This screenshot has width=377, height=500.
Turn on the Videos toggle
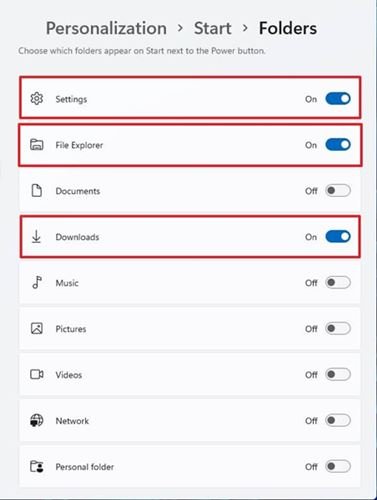pos(338,375)
